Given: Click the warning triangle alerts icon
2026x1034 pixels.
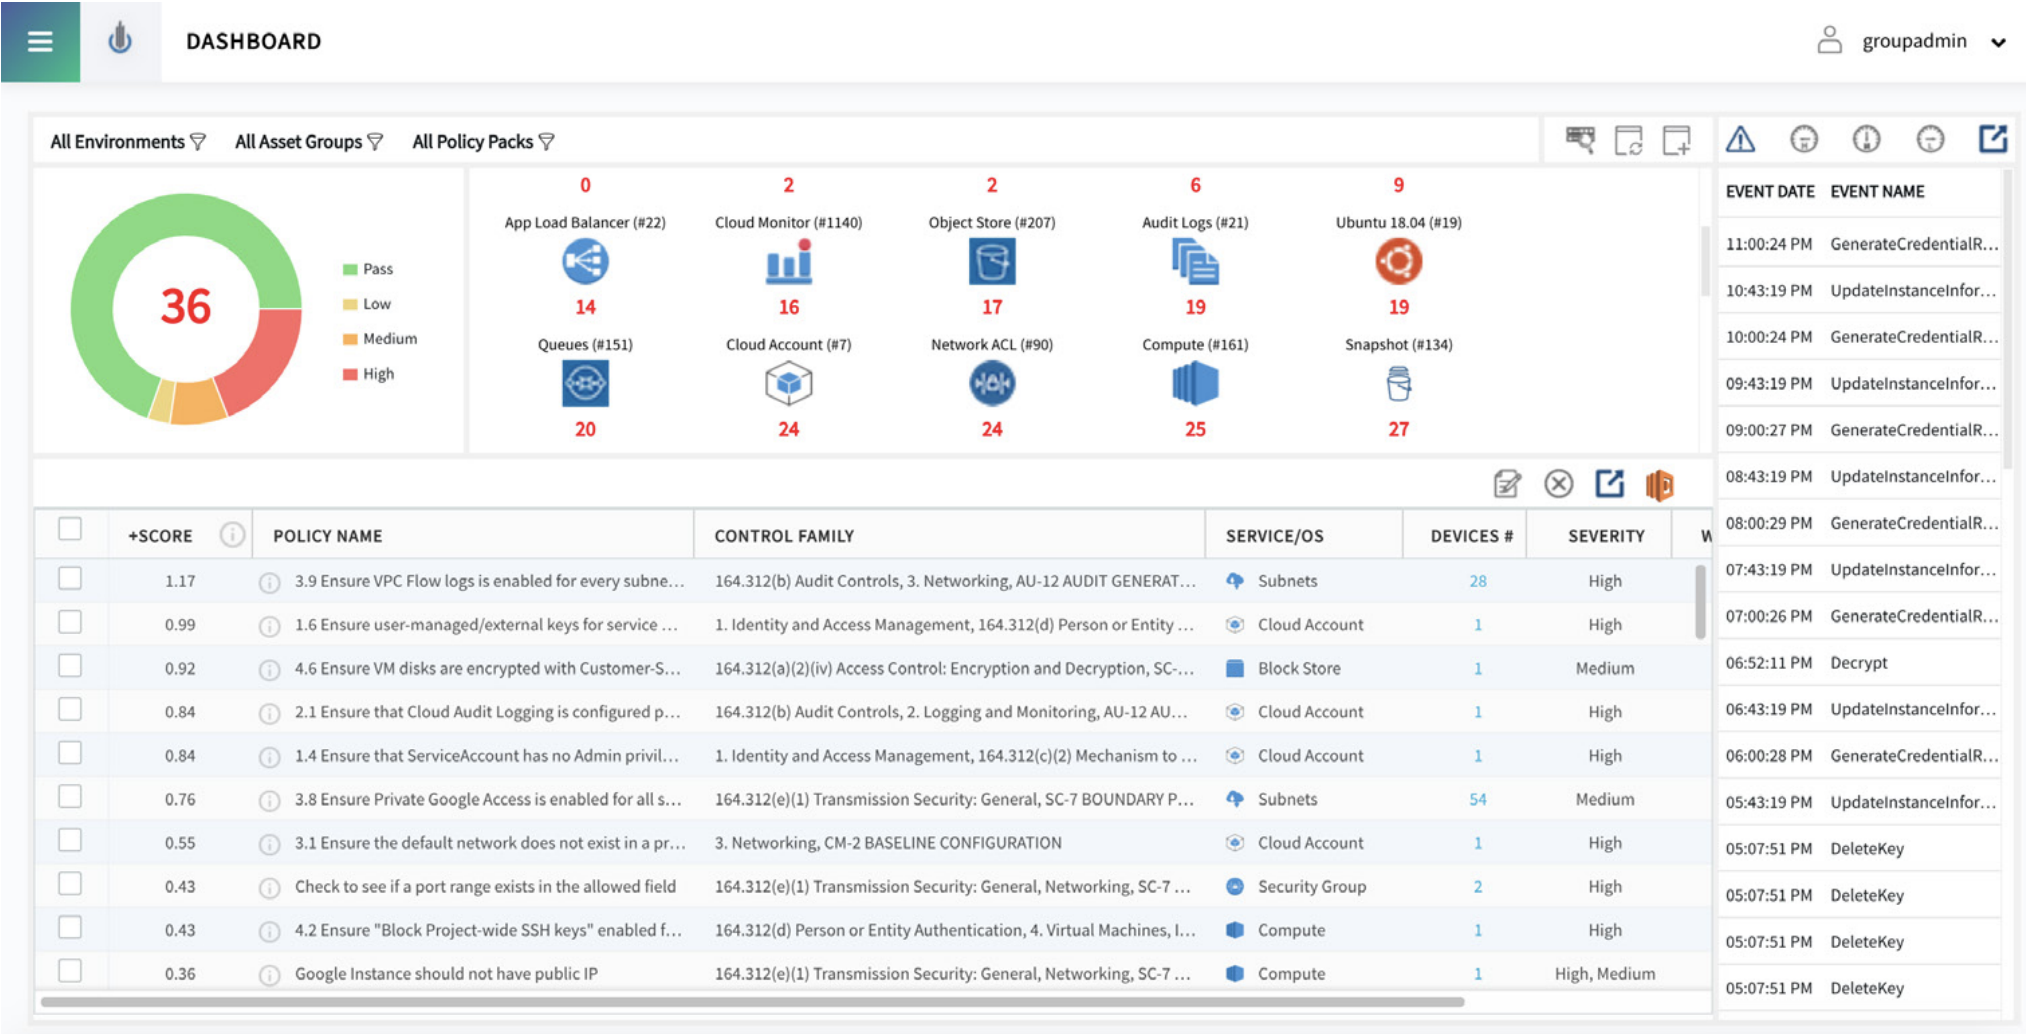Looking at the screenshot, I should tap(1740, 139).
